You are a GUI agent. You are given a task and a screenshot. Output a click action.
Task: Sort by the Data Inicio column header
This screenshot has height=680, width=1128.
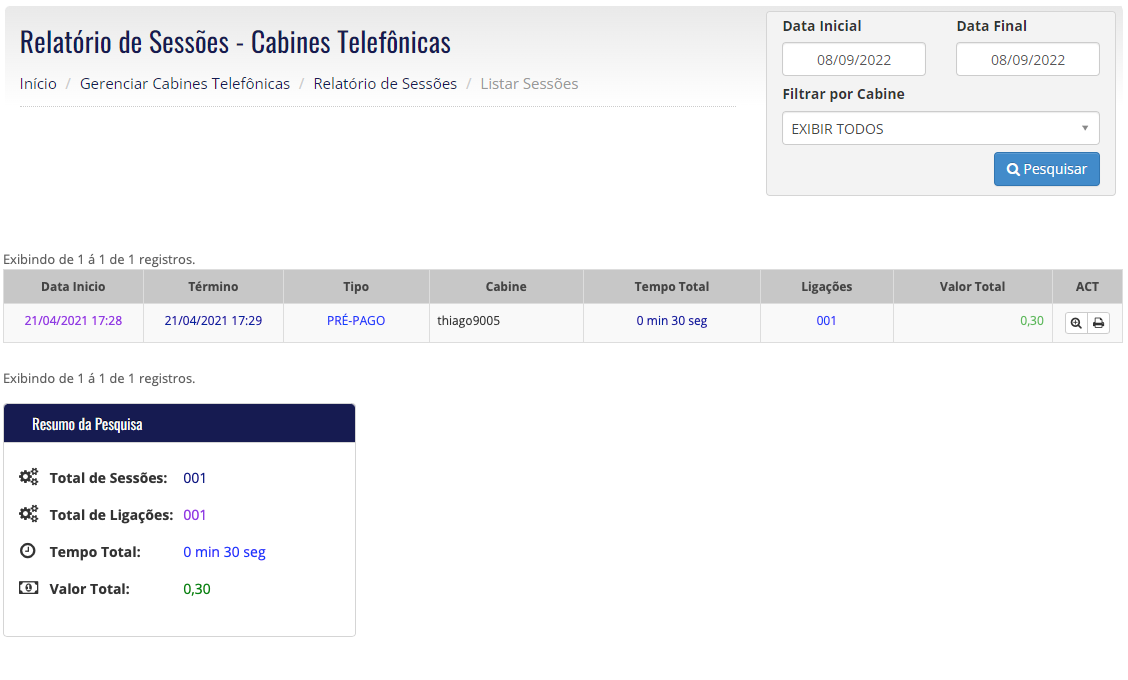73,286
